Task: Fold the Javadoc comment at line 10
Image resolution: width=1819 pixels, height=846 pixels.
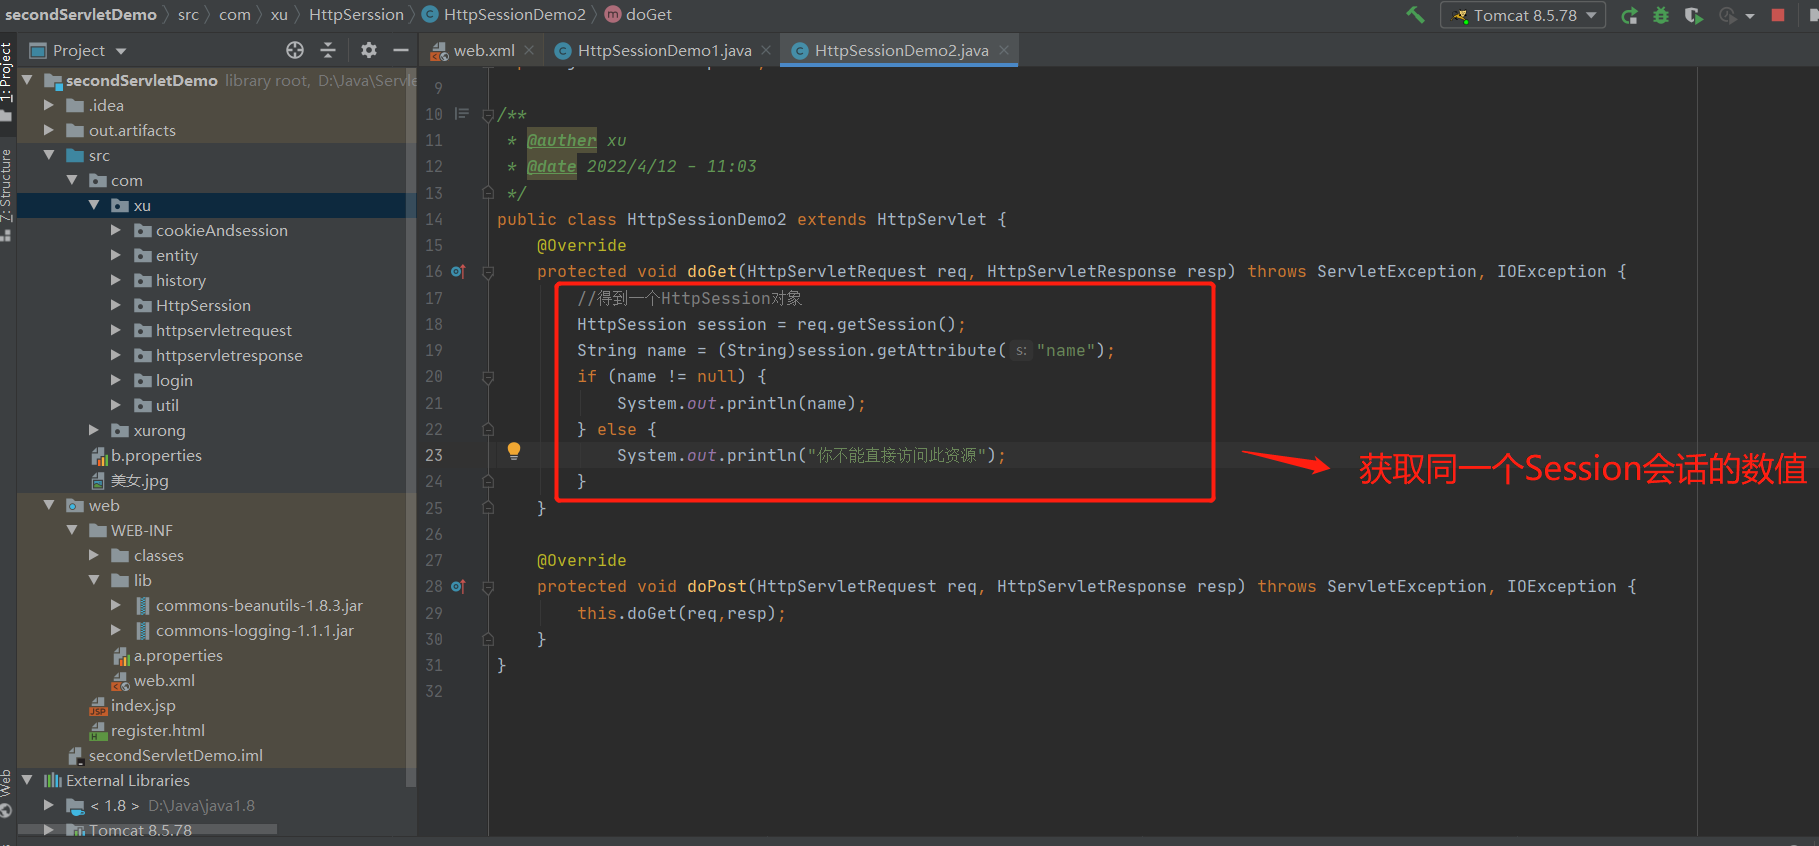Action: point(488,115)
